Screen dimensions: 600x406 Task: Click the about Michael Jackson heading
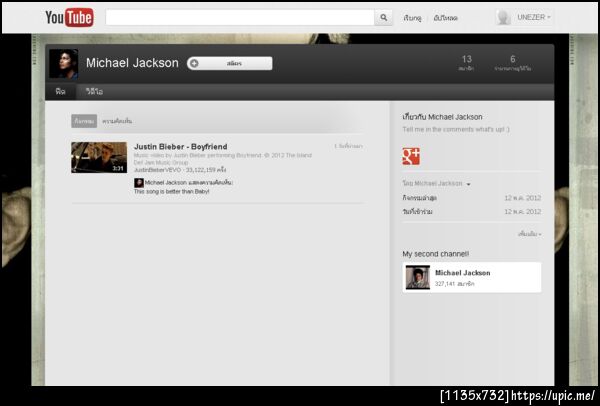coord(442,117)
